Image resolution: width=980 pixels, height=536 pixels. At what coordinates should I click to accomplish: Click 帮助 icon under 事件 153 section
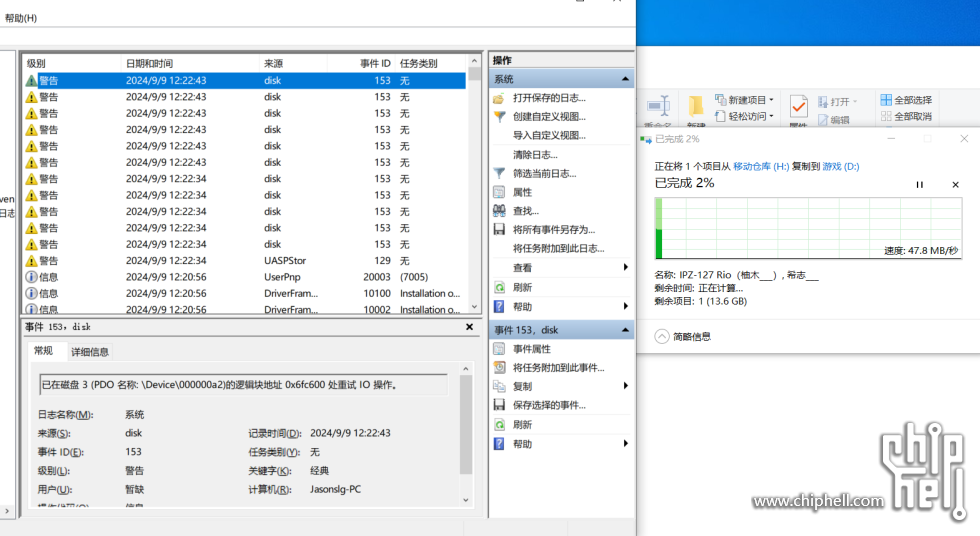pyautogui.click(x=499, y=444)
